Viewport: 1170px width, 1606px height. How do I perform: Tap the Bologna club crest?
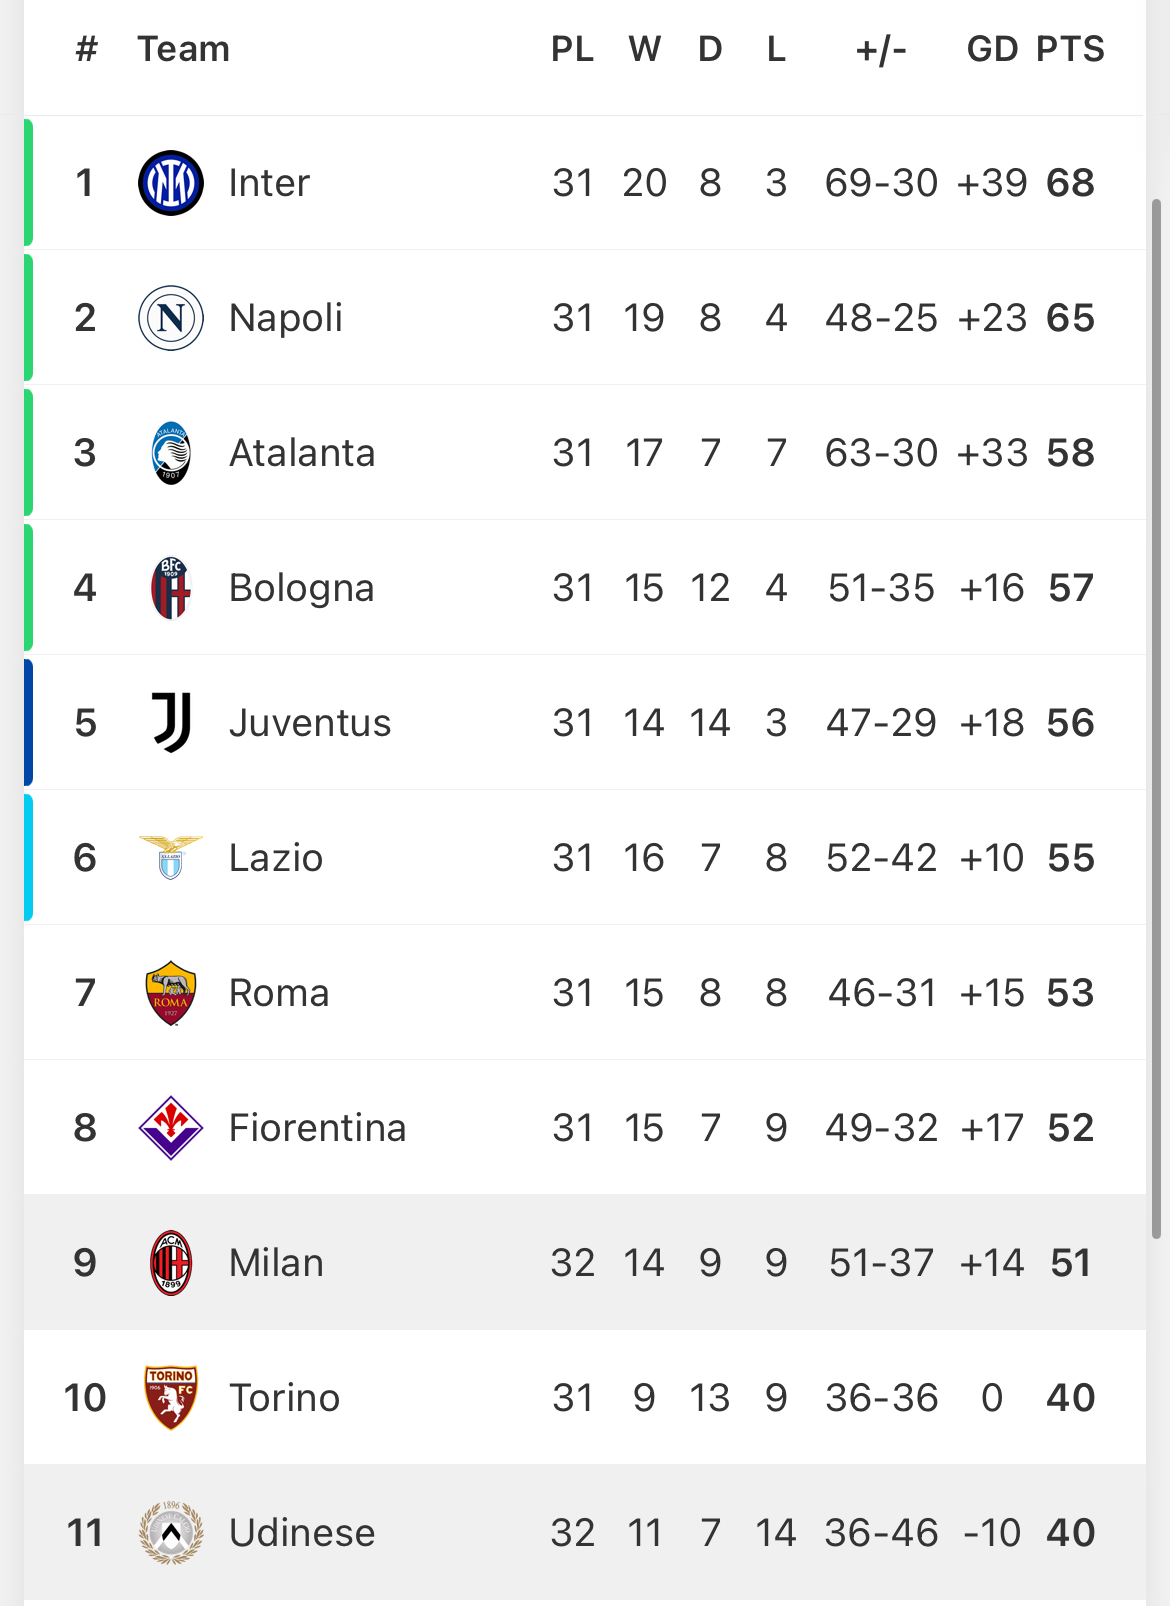pyautogui.click(x=171, y=588)
